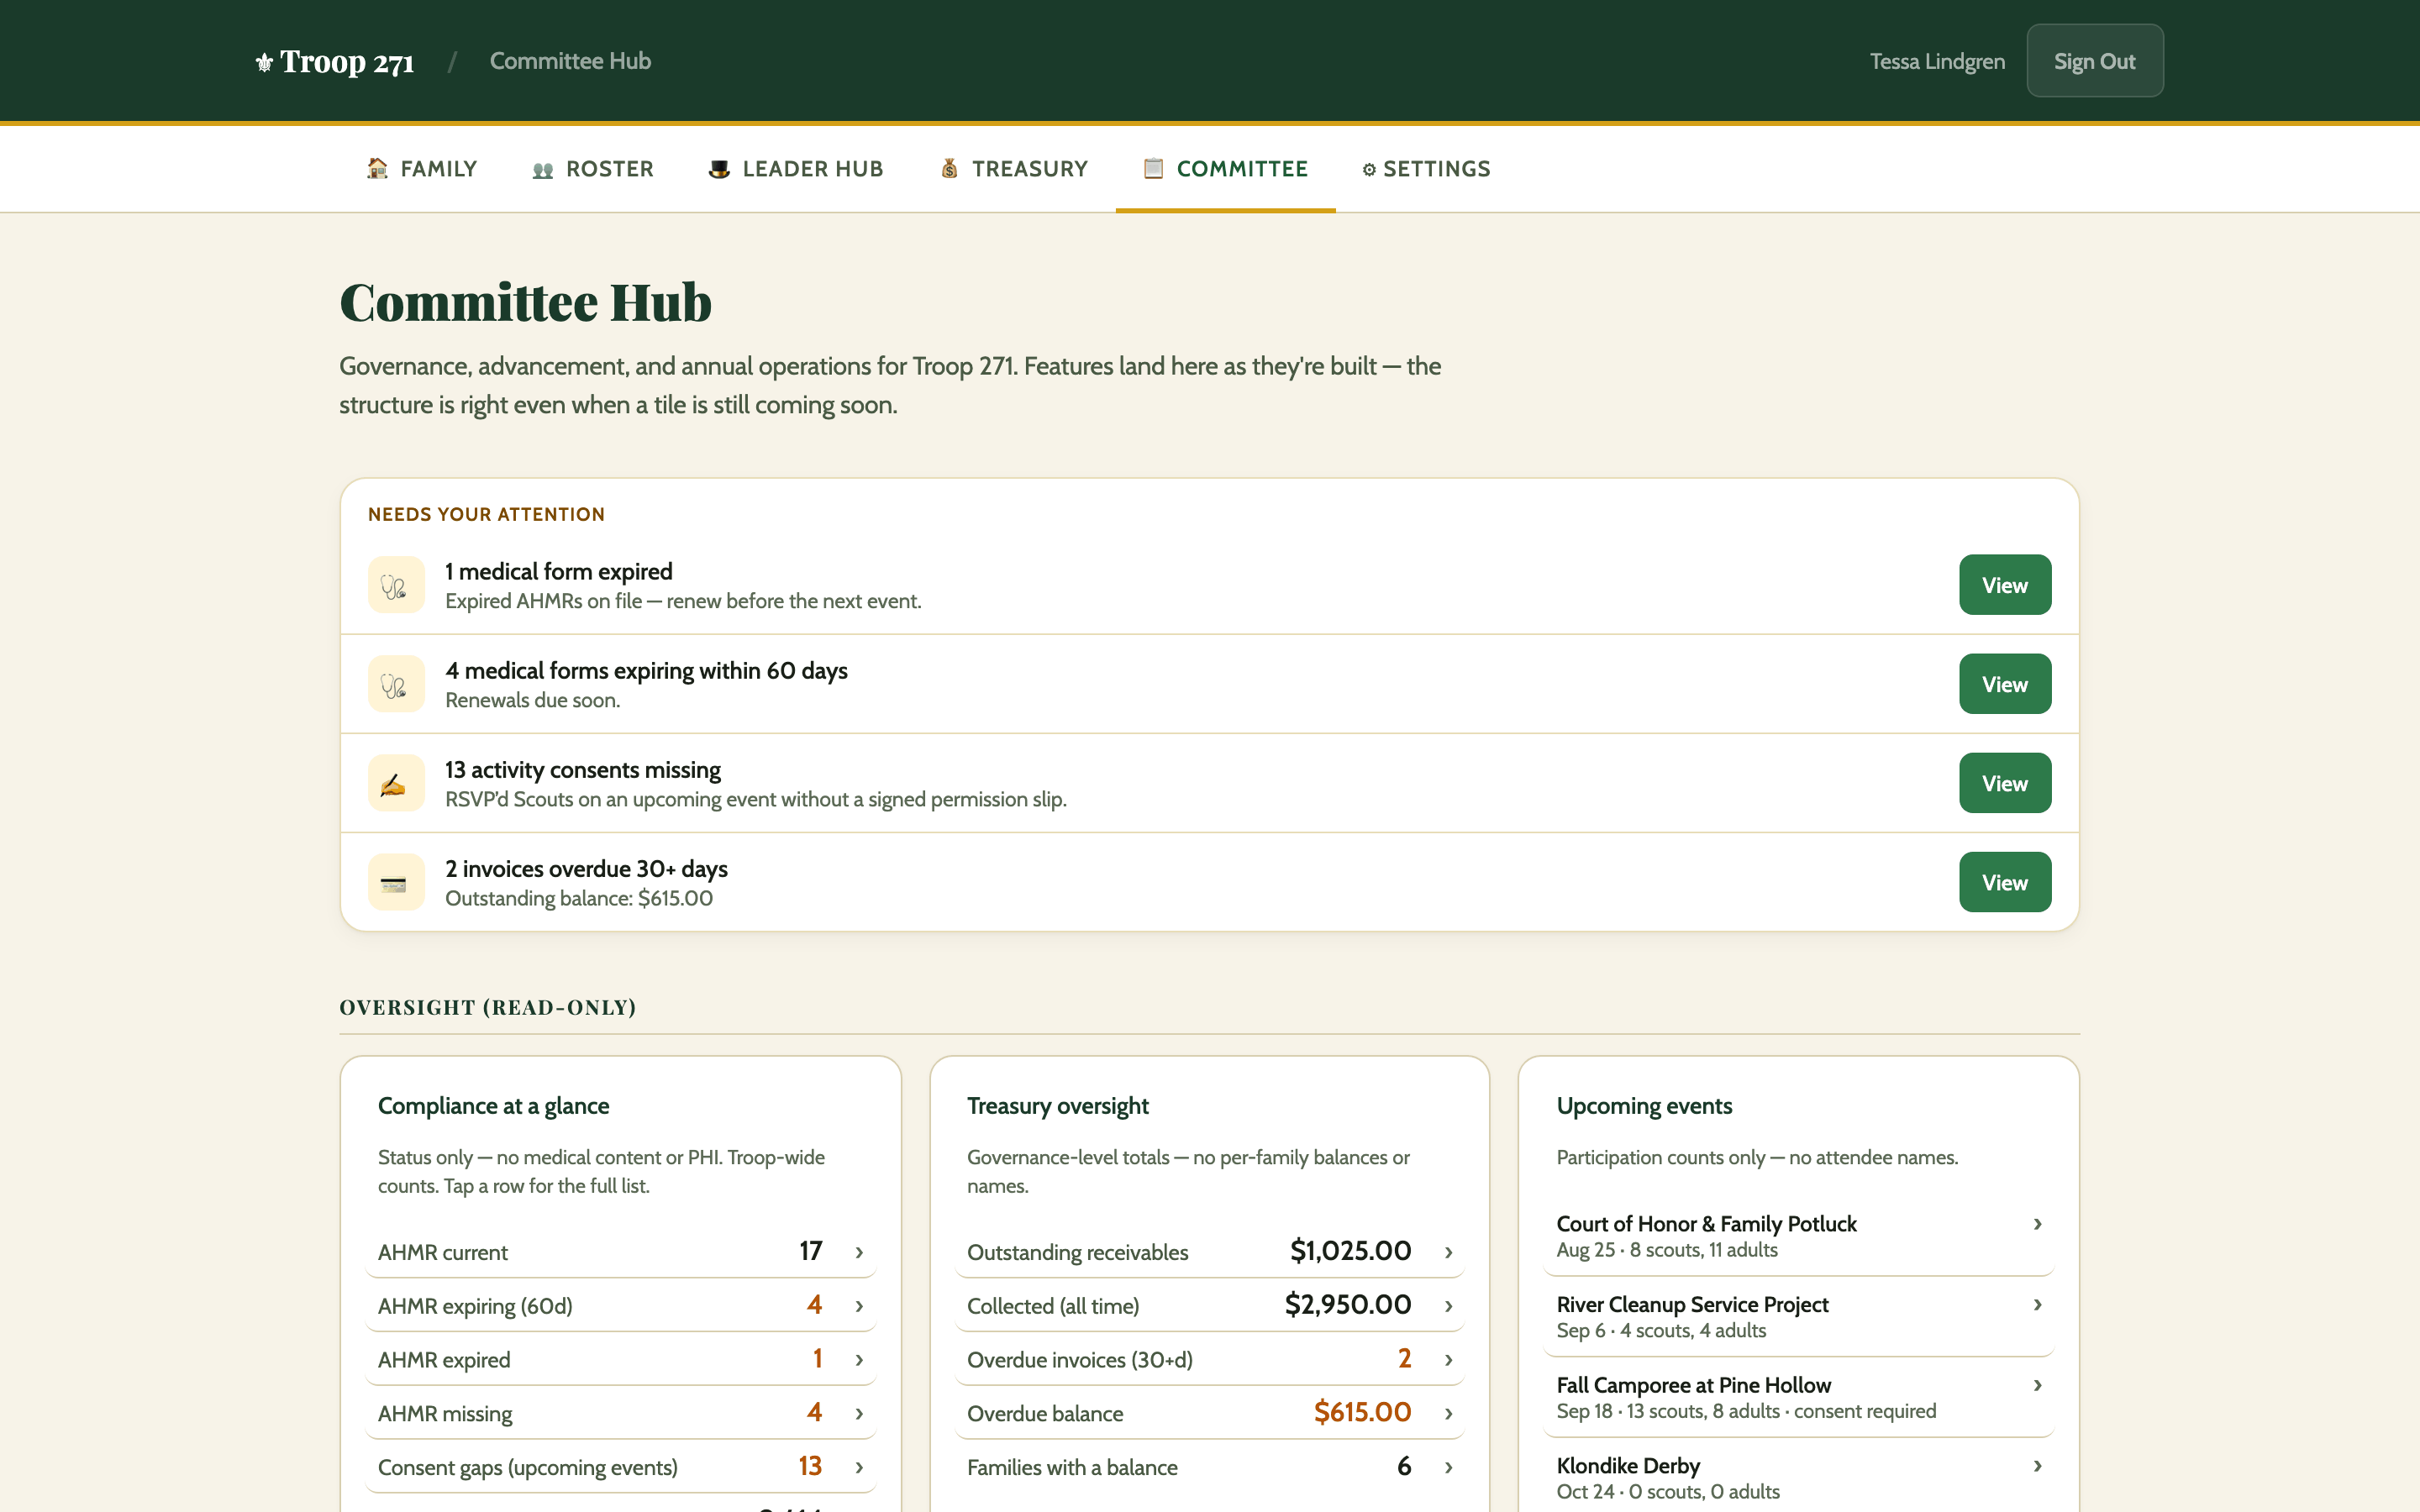Click the '1 medical form expired' heading
Image resolution: width=2420 pixels, height=1512 pixels.
coord(559,571)
